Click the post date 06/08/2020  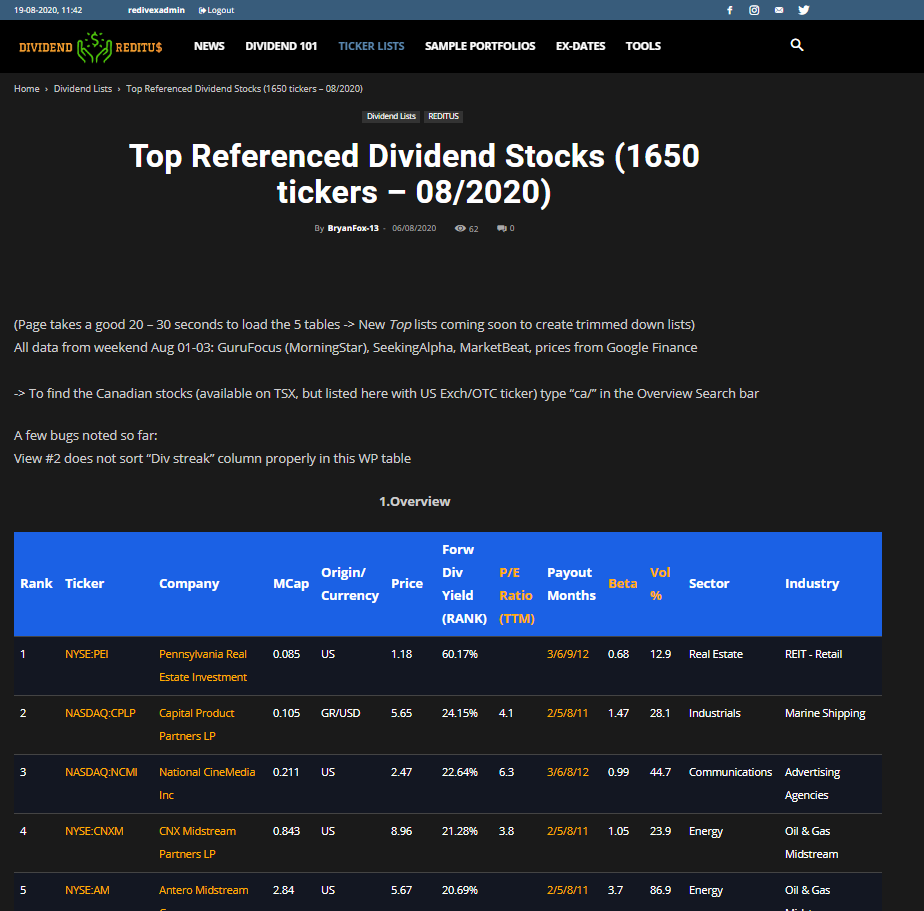[414, 228]
